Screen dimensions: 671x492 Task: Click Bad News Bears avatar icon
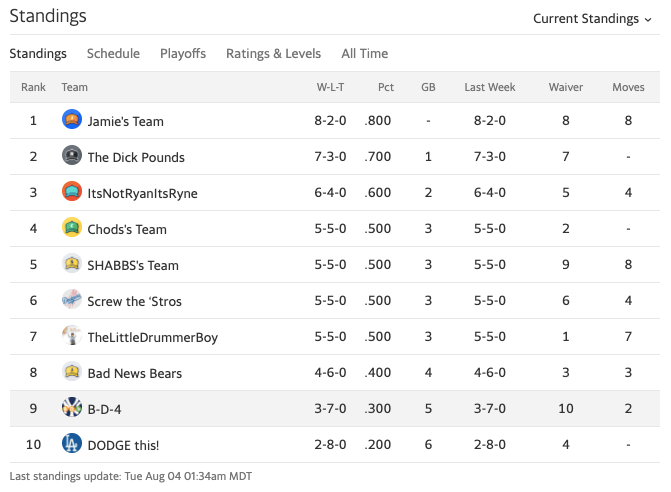(72, 372)
